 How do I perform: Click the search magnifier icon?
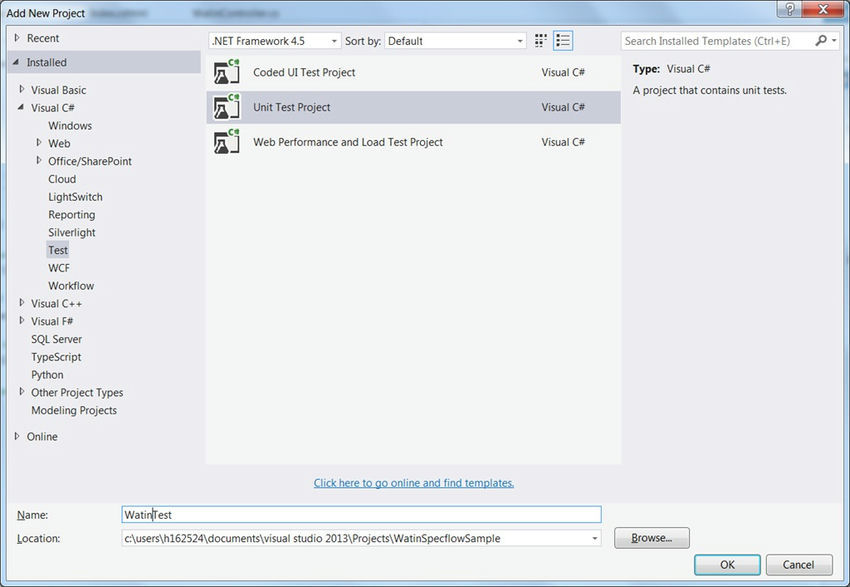[x=823, y=41]
